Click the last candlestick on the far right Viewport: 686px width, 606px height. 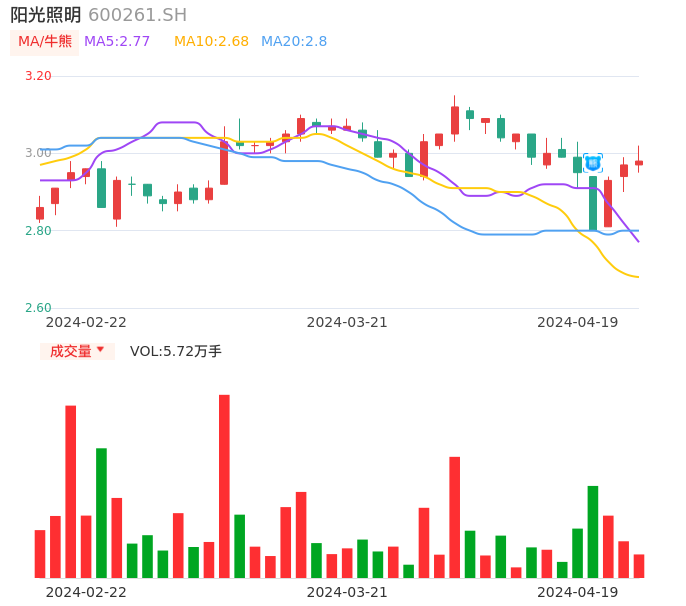pos(639,162)
